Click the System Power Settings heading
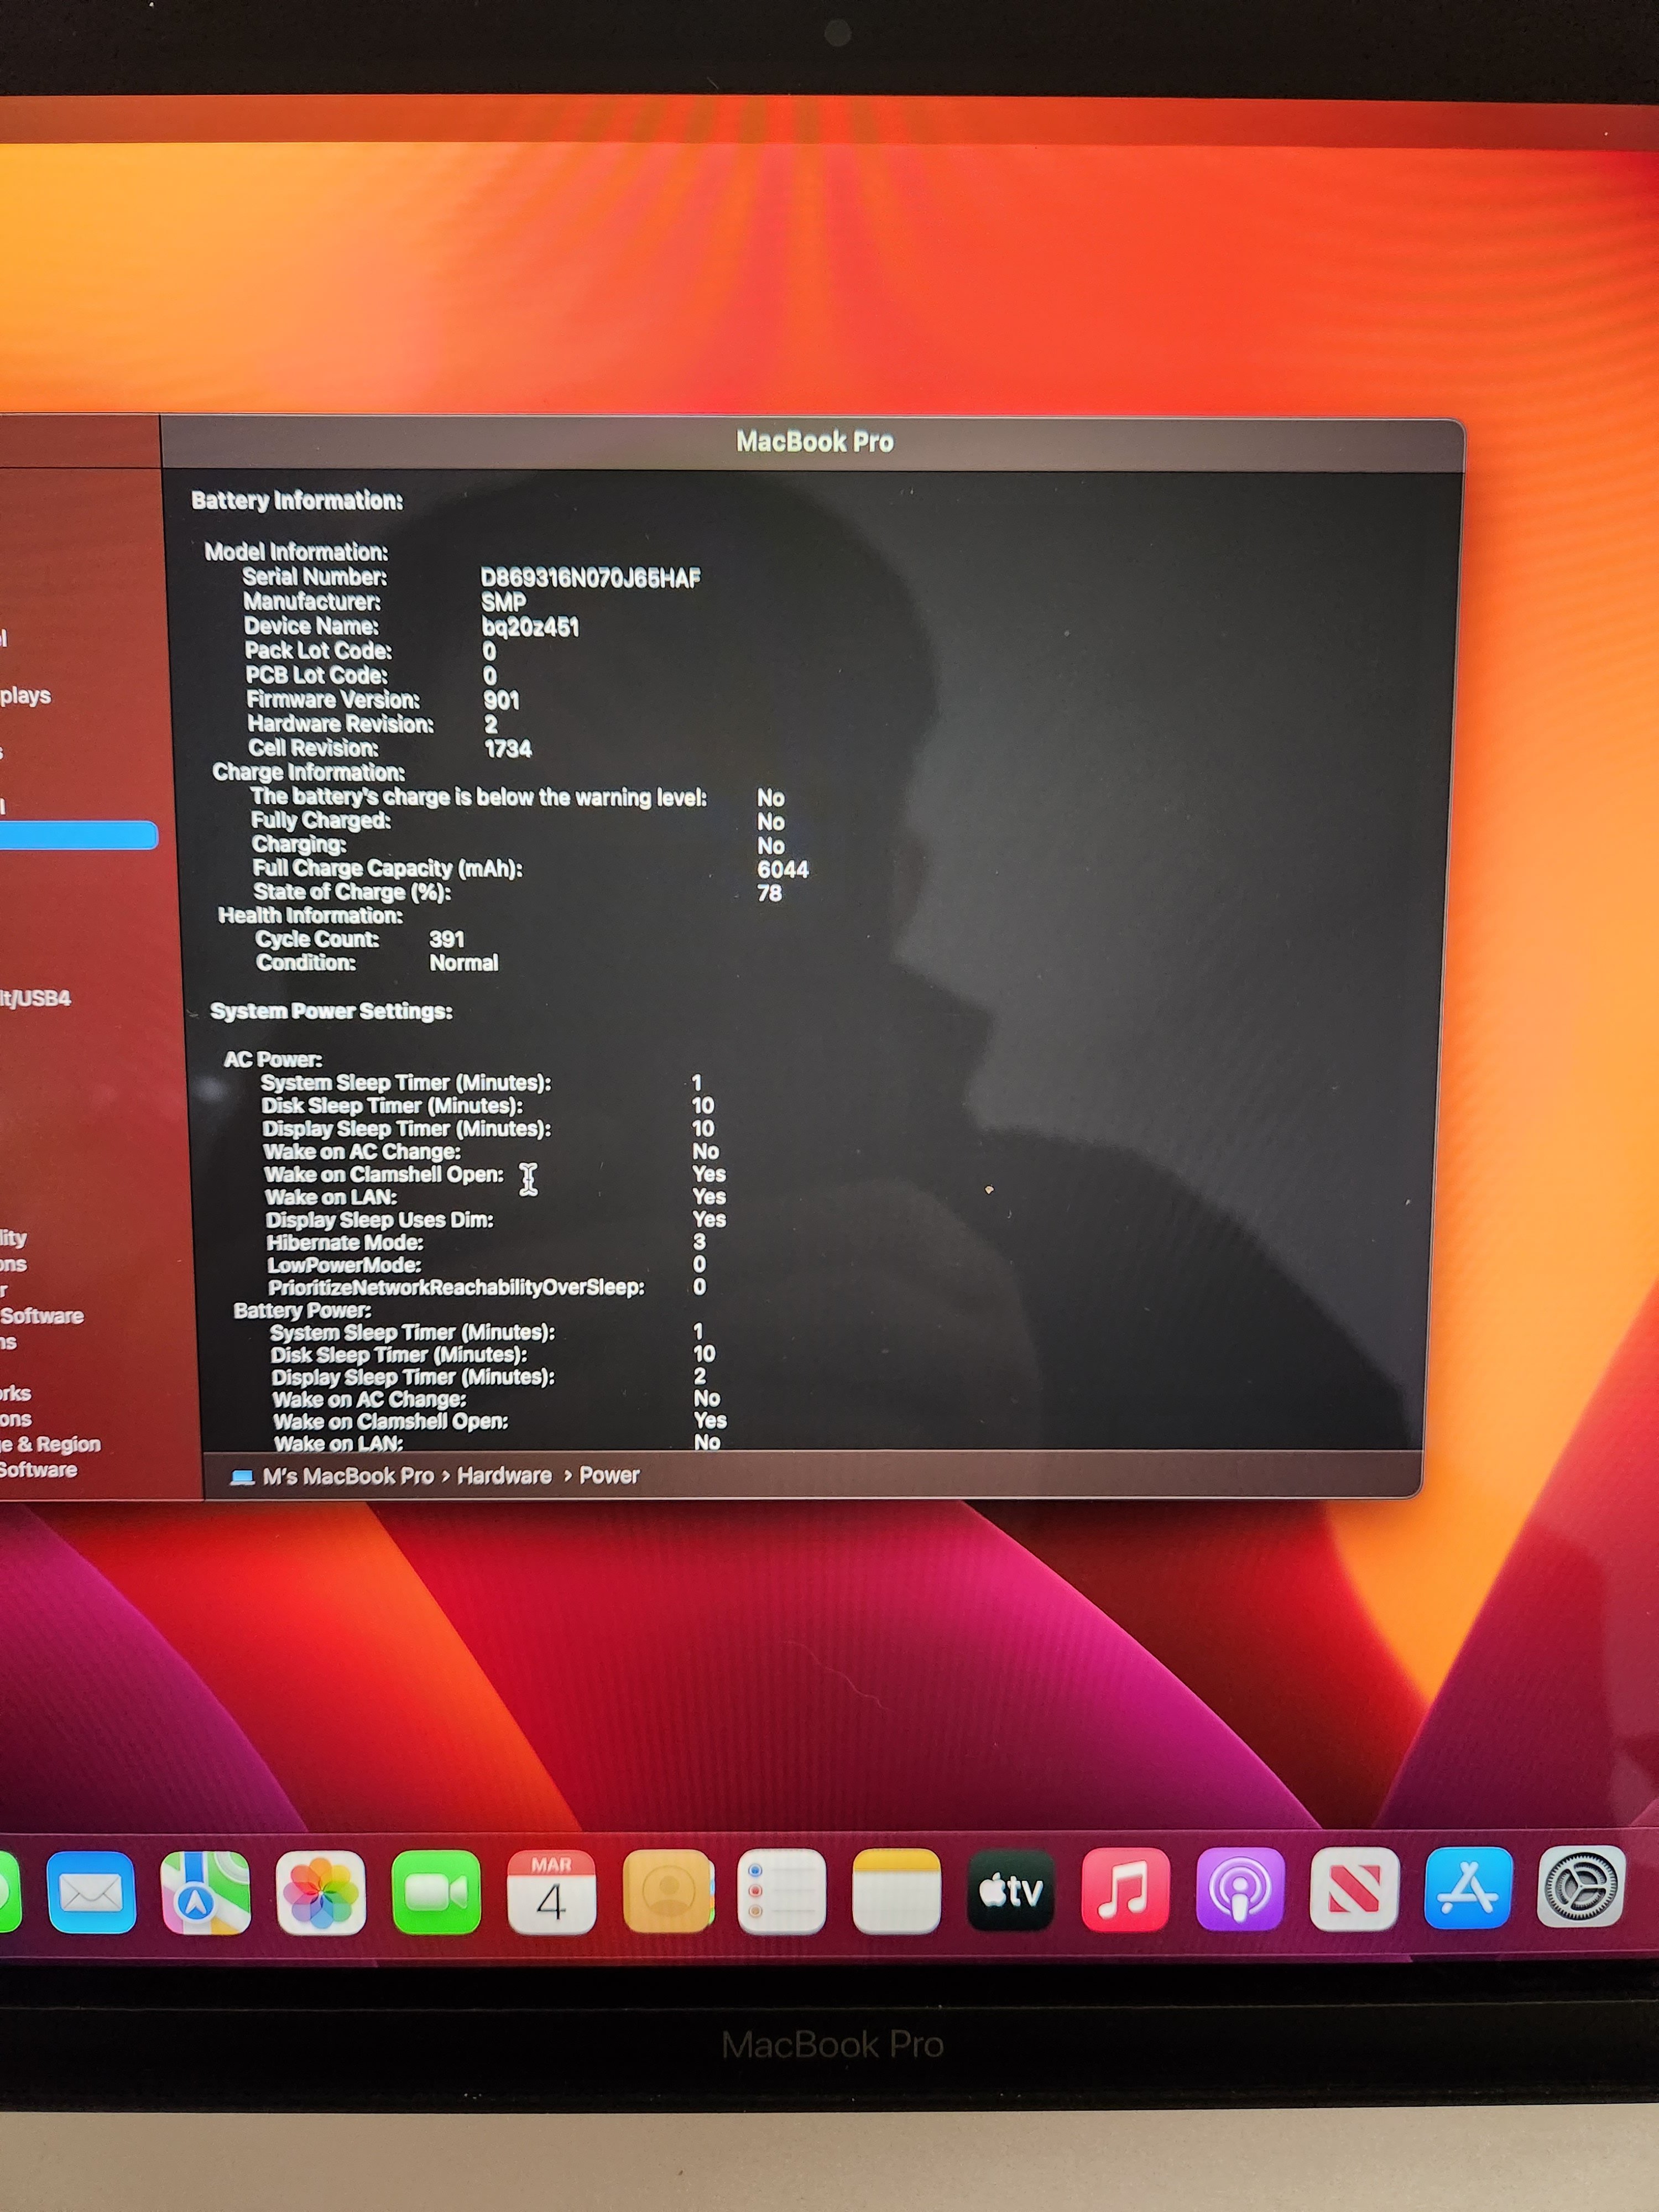This screenshot has width=1659, height=2212. pyautogui.click(x=331, y=1011)
